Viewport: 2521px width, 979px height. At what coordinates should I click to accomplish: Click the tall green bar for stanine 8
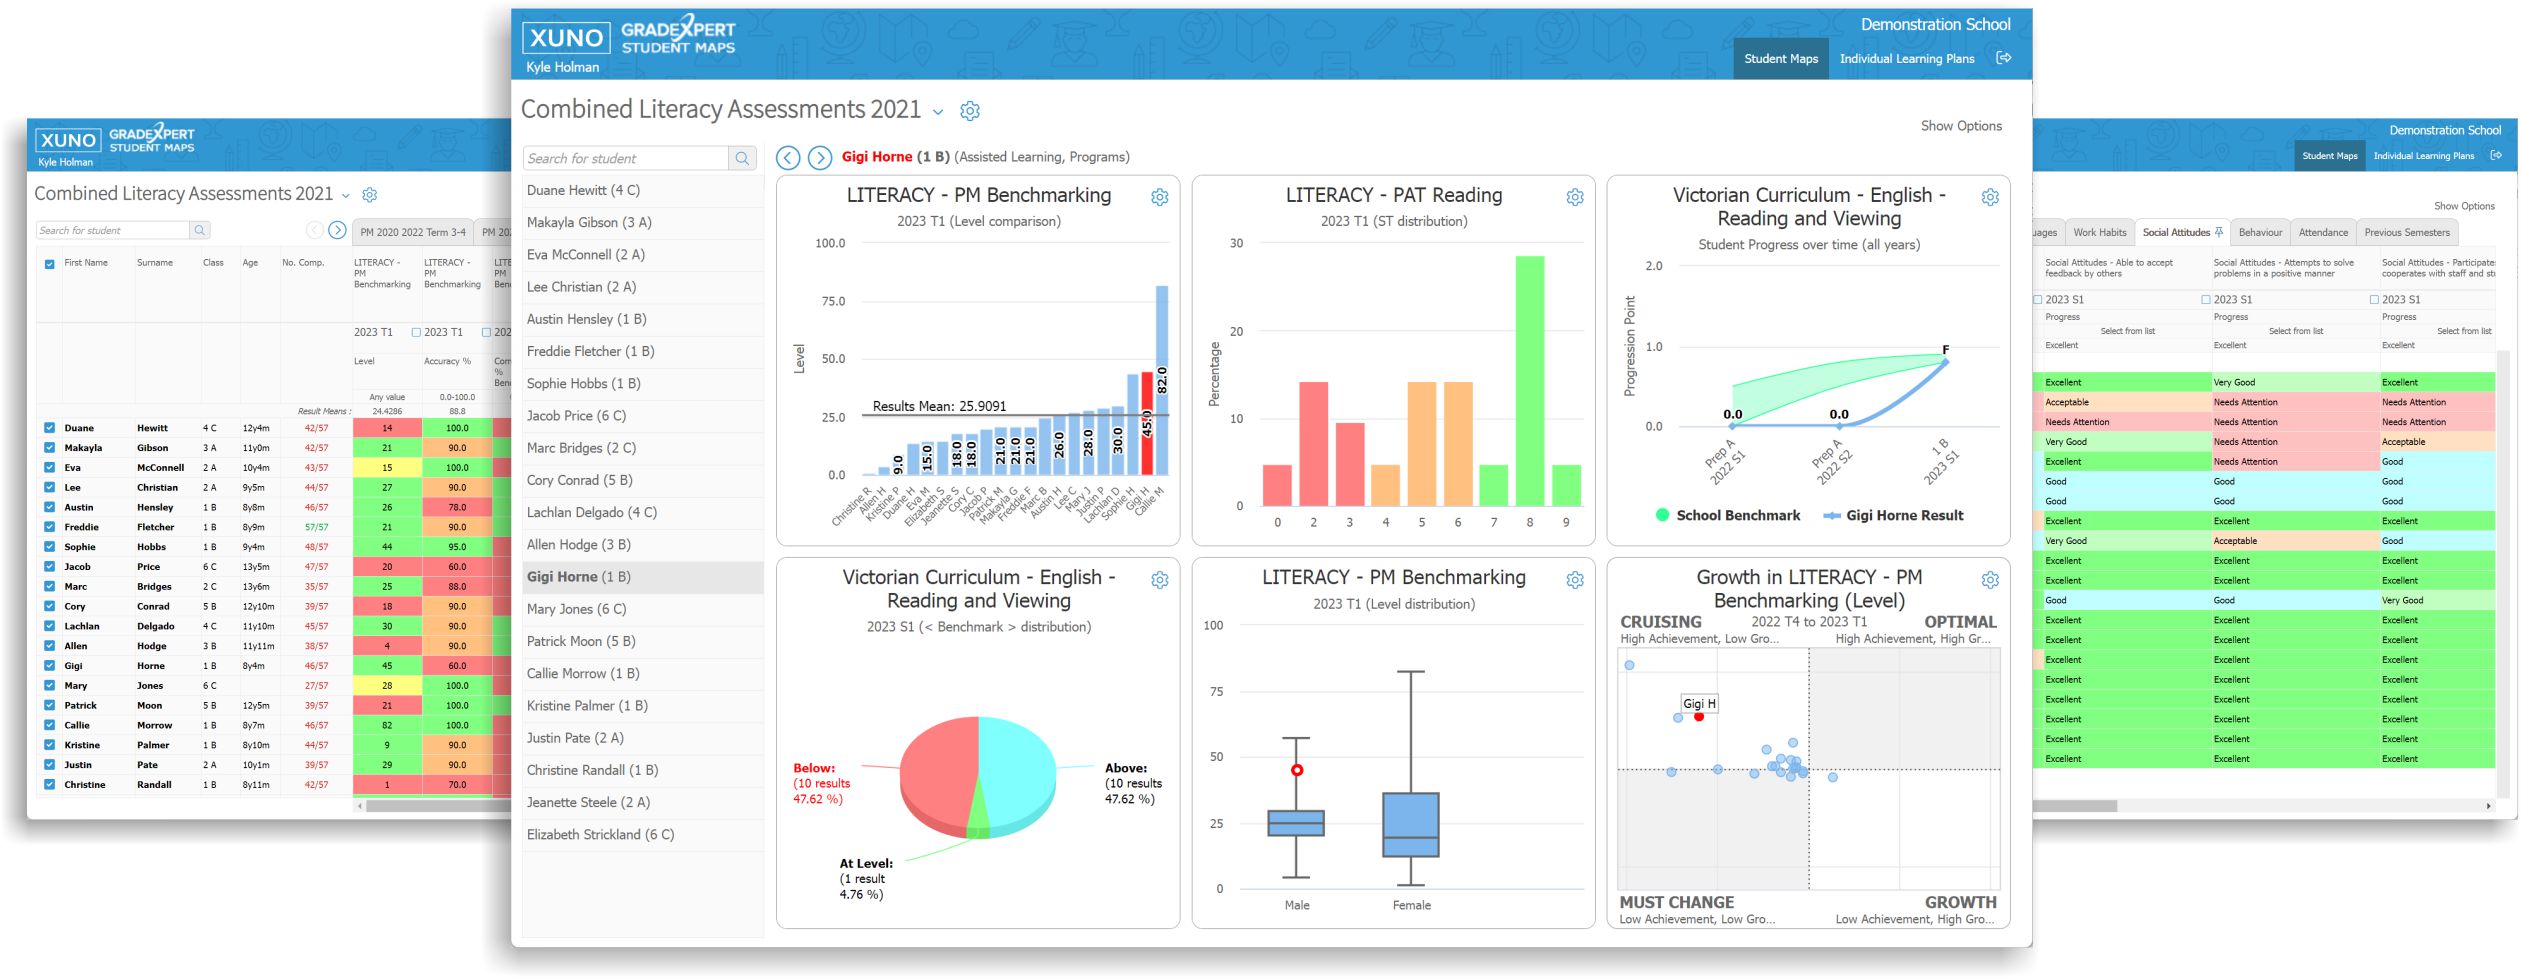pyautogui.click(x=1529, y=381)
